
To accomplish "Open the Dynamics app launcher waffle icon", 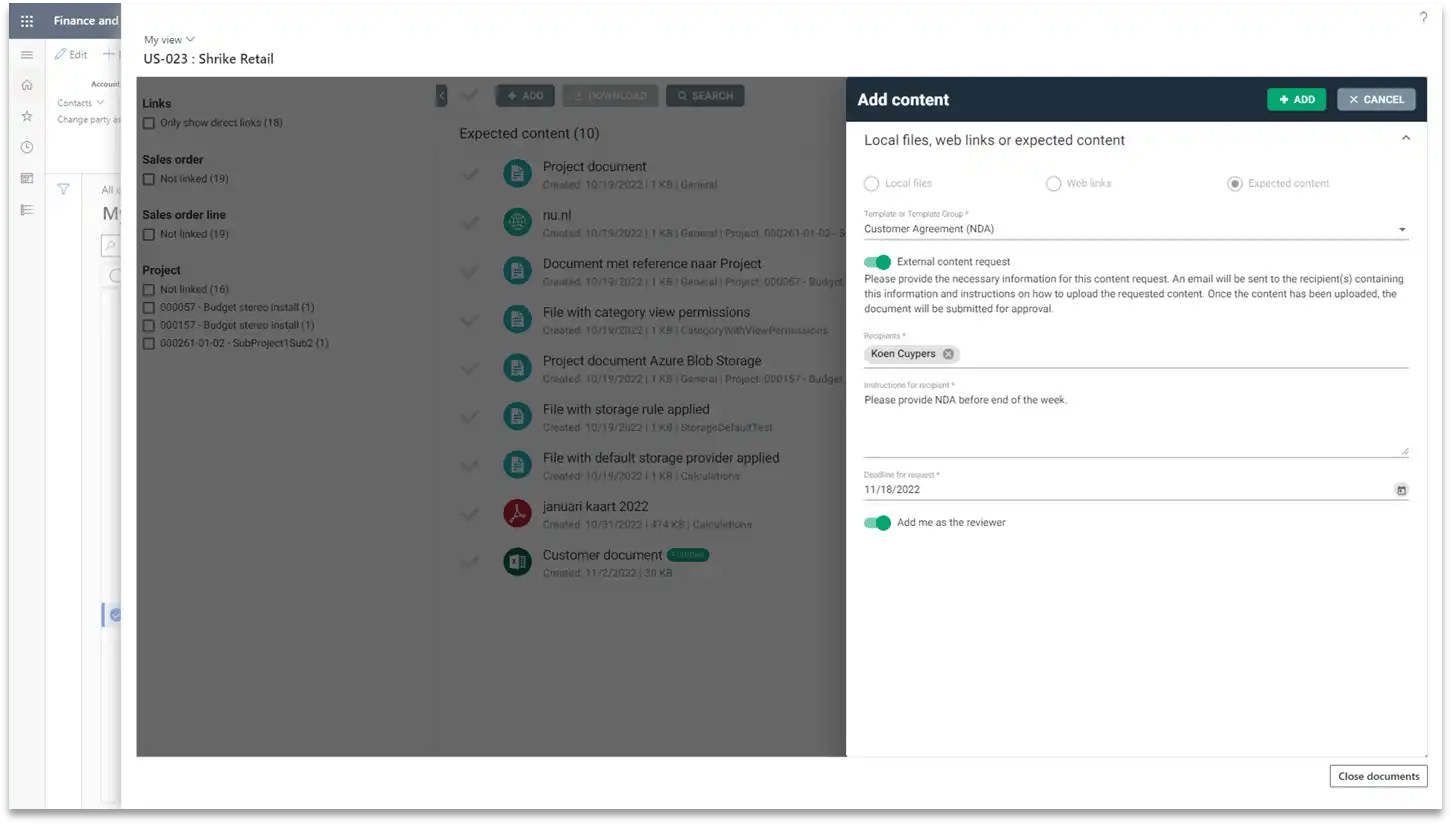I will click(27, 20).
